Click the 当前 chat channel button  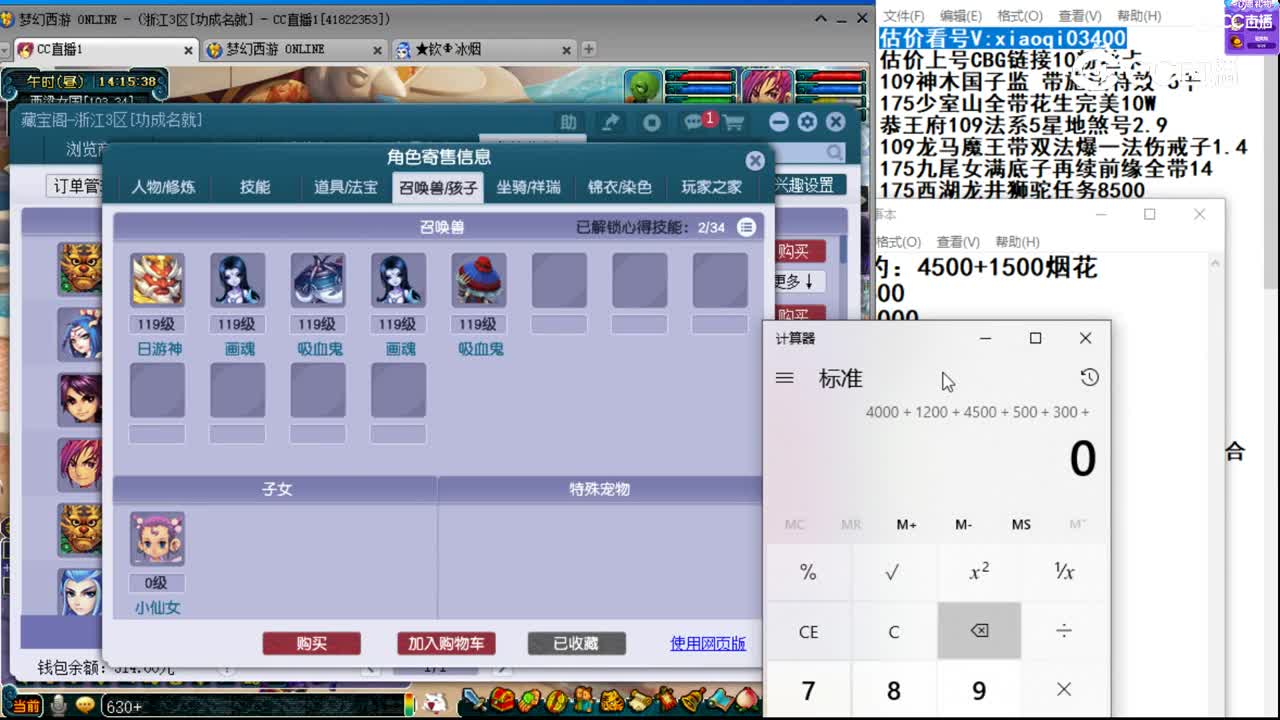26,706
